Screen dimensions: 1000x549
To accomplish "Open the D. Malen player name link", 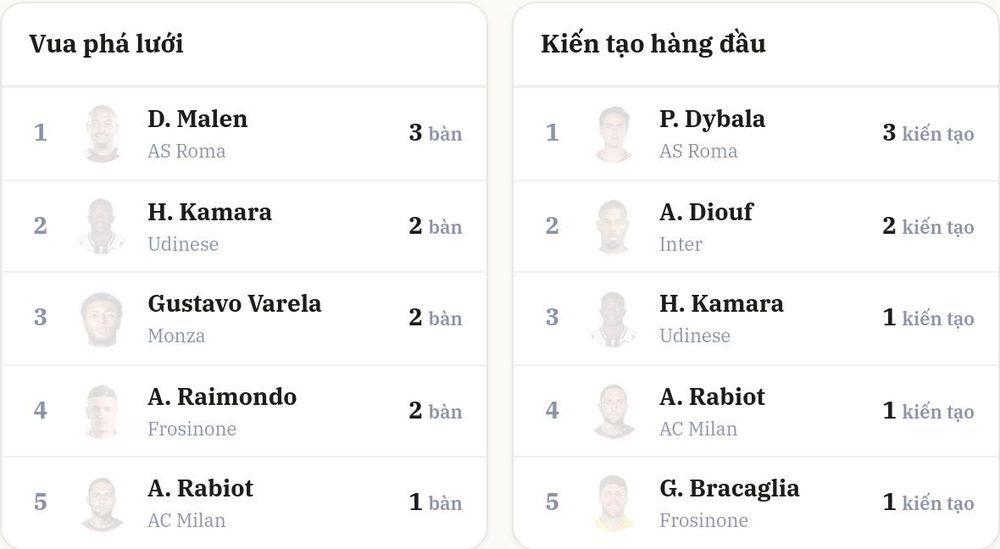I will (x=198, y=119).
